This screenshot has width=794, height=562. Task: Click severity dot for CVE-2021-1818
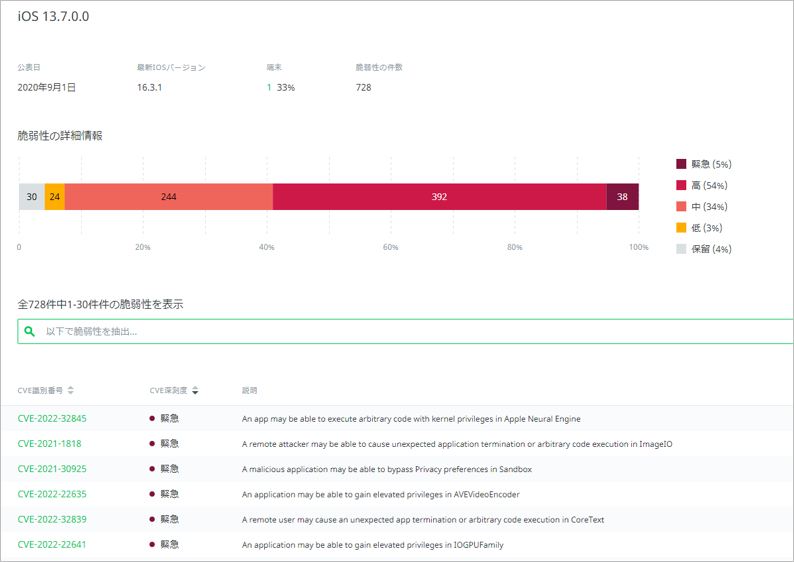pos(152,444)
